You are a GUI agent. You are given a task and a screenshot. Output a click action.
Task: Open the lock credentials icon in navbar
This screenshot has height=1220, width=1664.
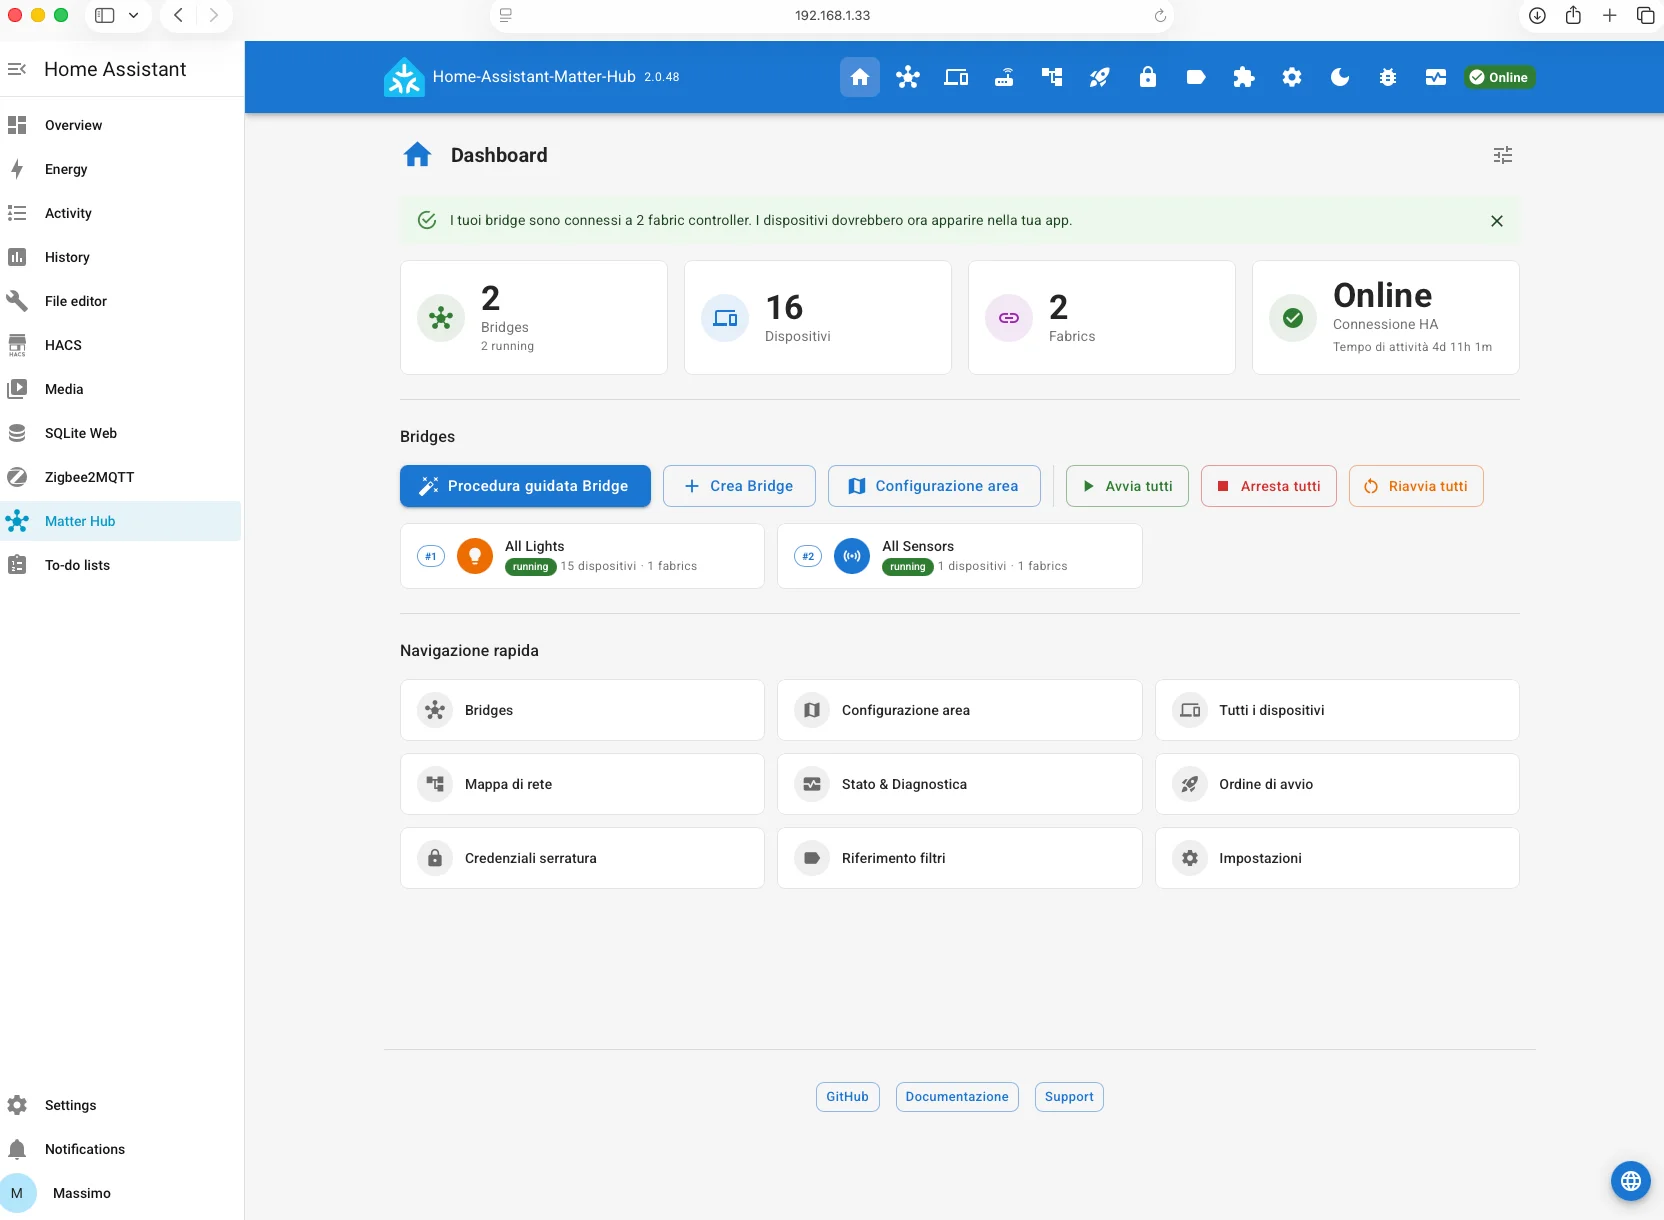click(x=1148, y=77)
